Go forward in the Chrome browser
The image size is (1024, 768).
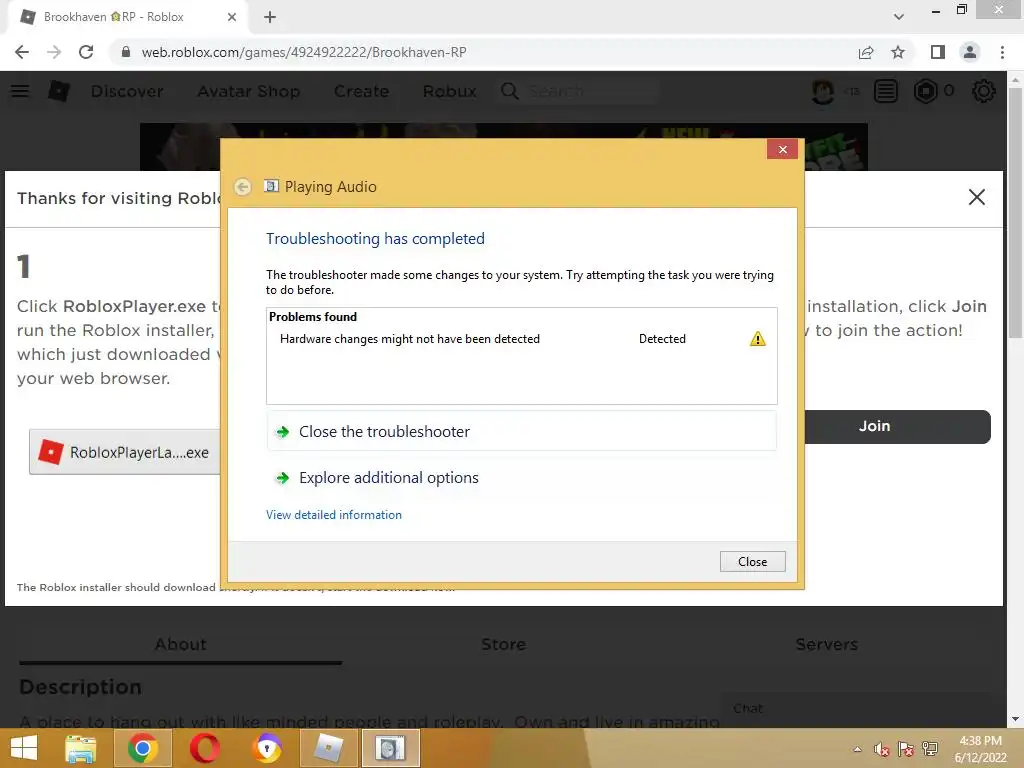(54, 52)
